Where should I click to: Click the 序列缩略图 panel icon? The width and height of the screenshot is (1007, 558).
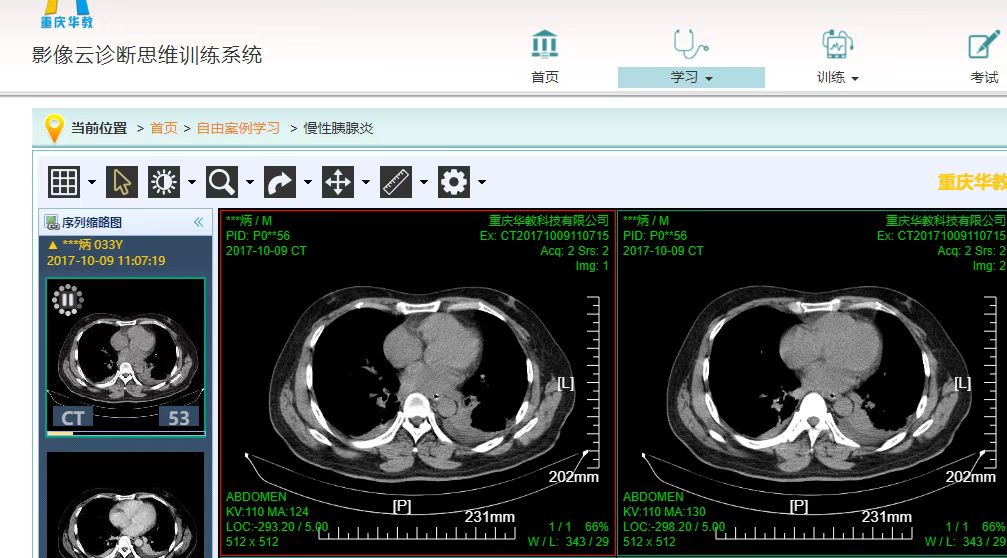click(51, 223)
